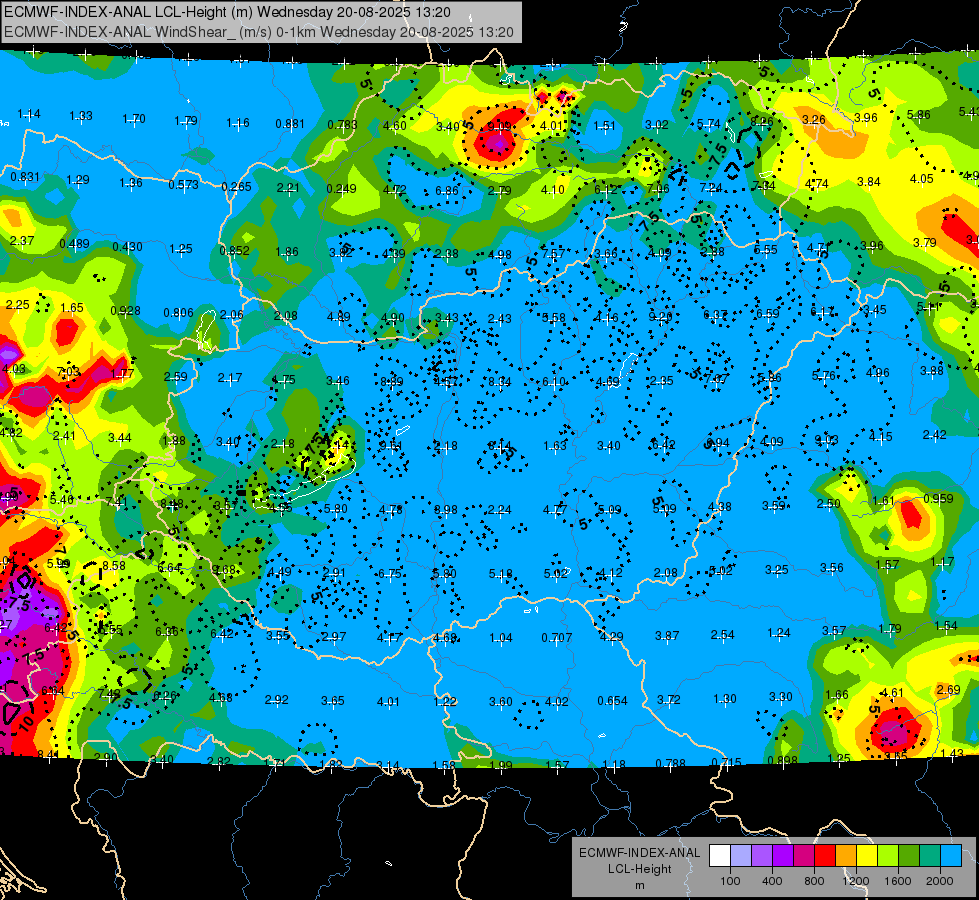Click the wind shear value '0.959'
979x900 pixels.
pyautogui.click(x=938, y=498)
